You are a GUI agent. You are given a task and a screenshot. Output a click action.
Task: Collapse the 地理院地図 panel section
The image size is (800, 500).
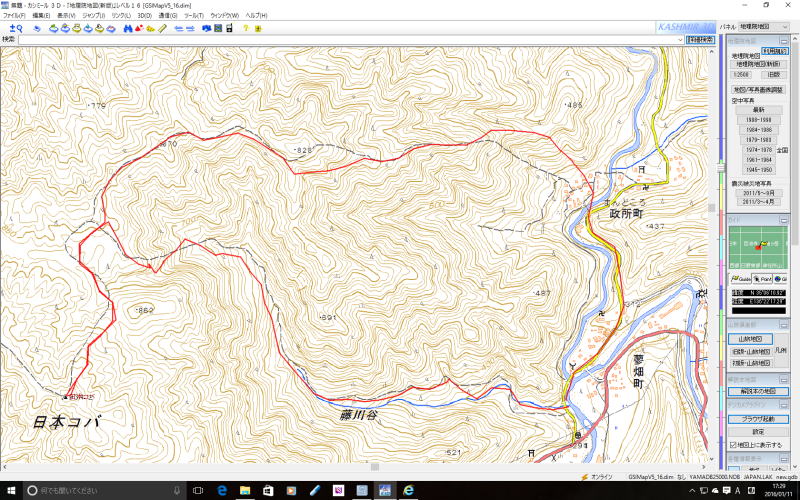(x=784, y=40)
